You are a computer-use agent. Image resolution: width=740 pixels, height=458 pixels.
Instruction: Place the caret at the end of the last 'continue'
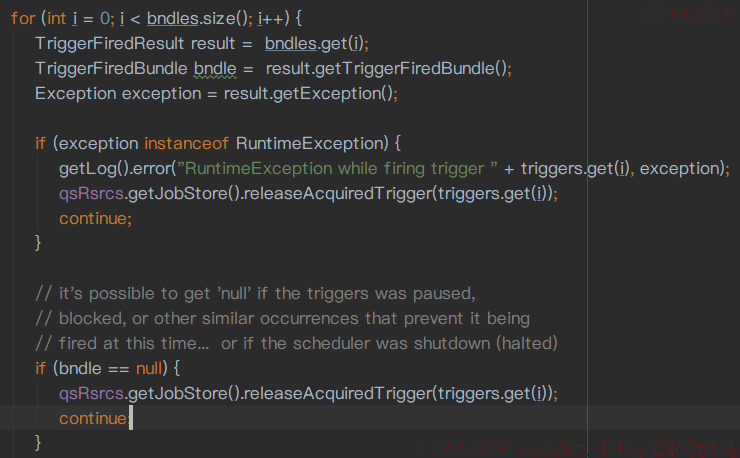(130, 418)
